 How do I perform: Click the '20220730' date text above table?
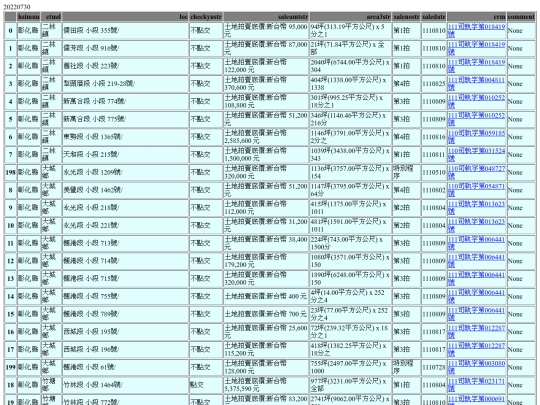17,7
